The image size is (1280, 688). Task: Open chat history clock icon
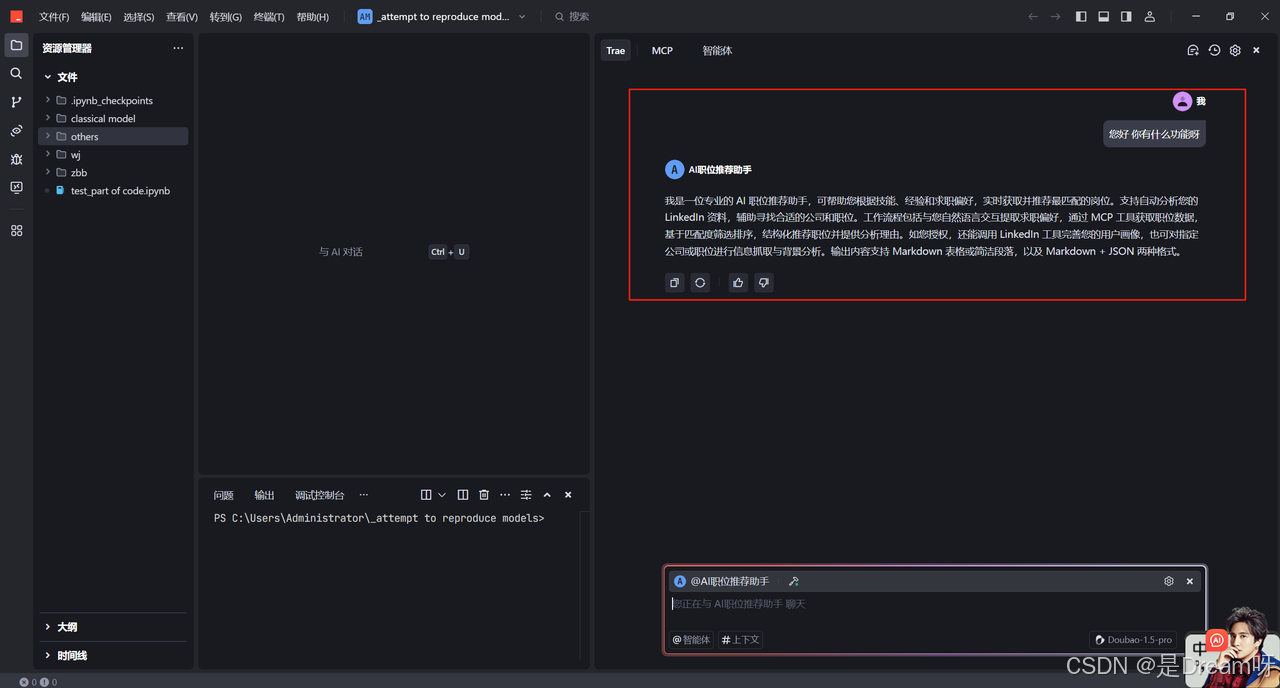[x=1214, y=50]
